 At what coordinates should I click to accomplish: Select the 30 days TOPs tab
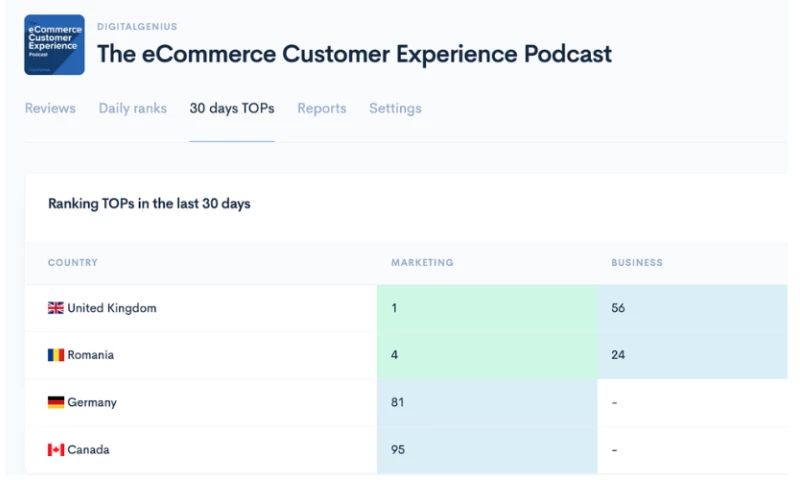(x=232, y=108)
